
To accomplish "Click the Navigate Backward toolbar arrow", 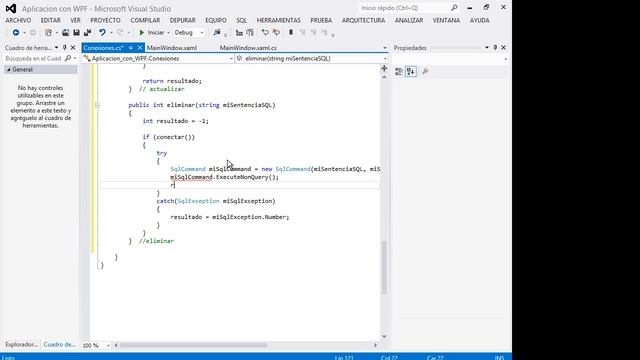I will click(16, 32).
